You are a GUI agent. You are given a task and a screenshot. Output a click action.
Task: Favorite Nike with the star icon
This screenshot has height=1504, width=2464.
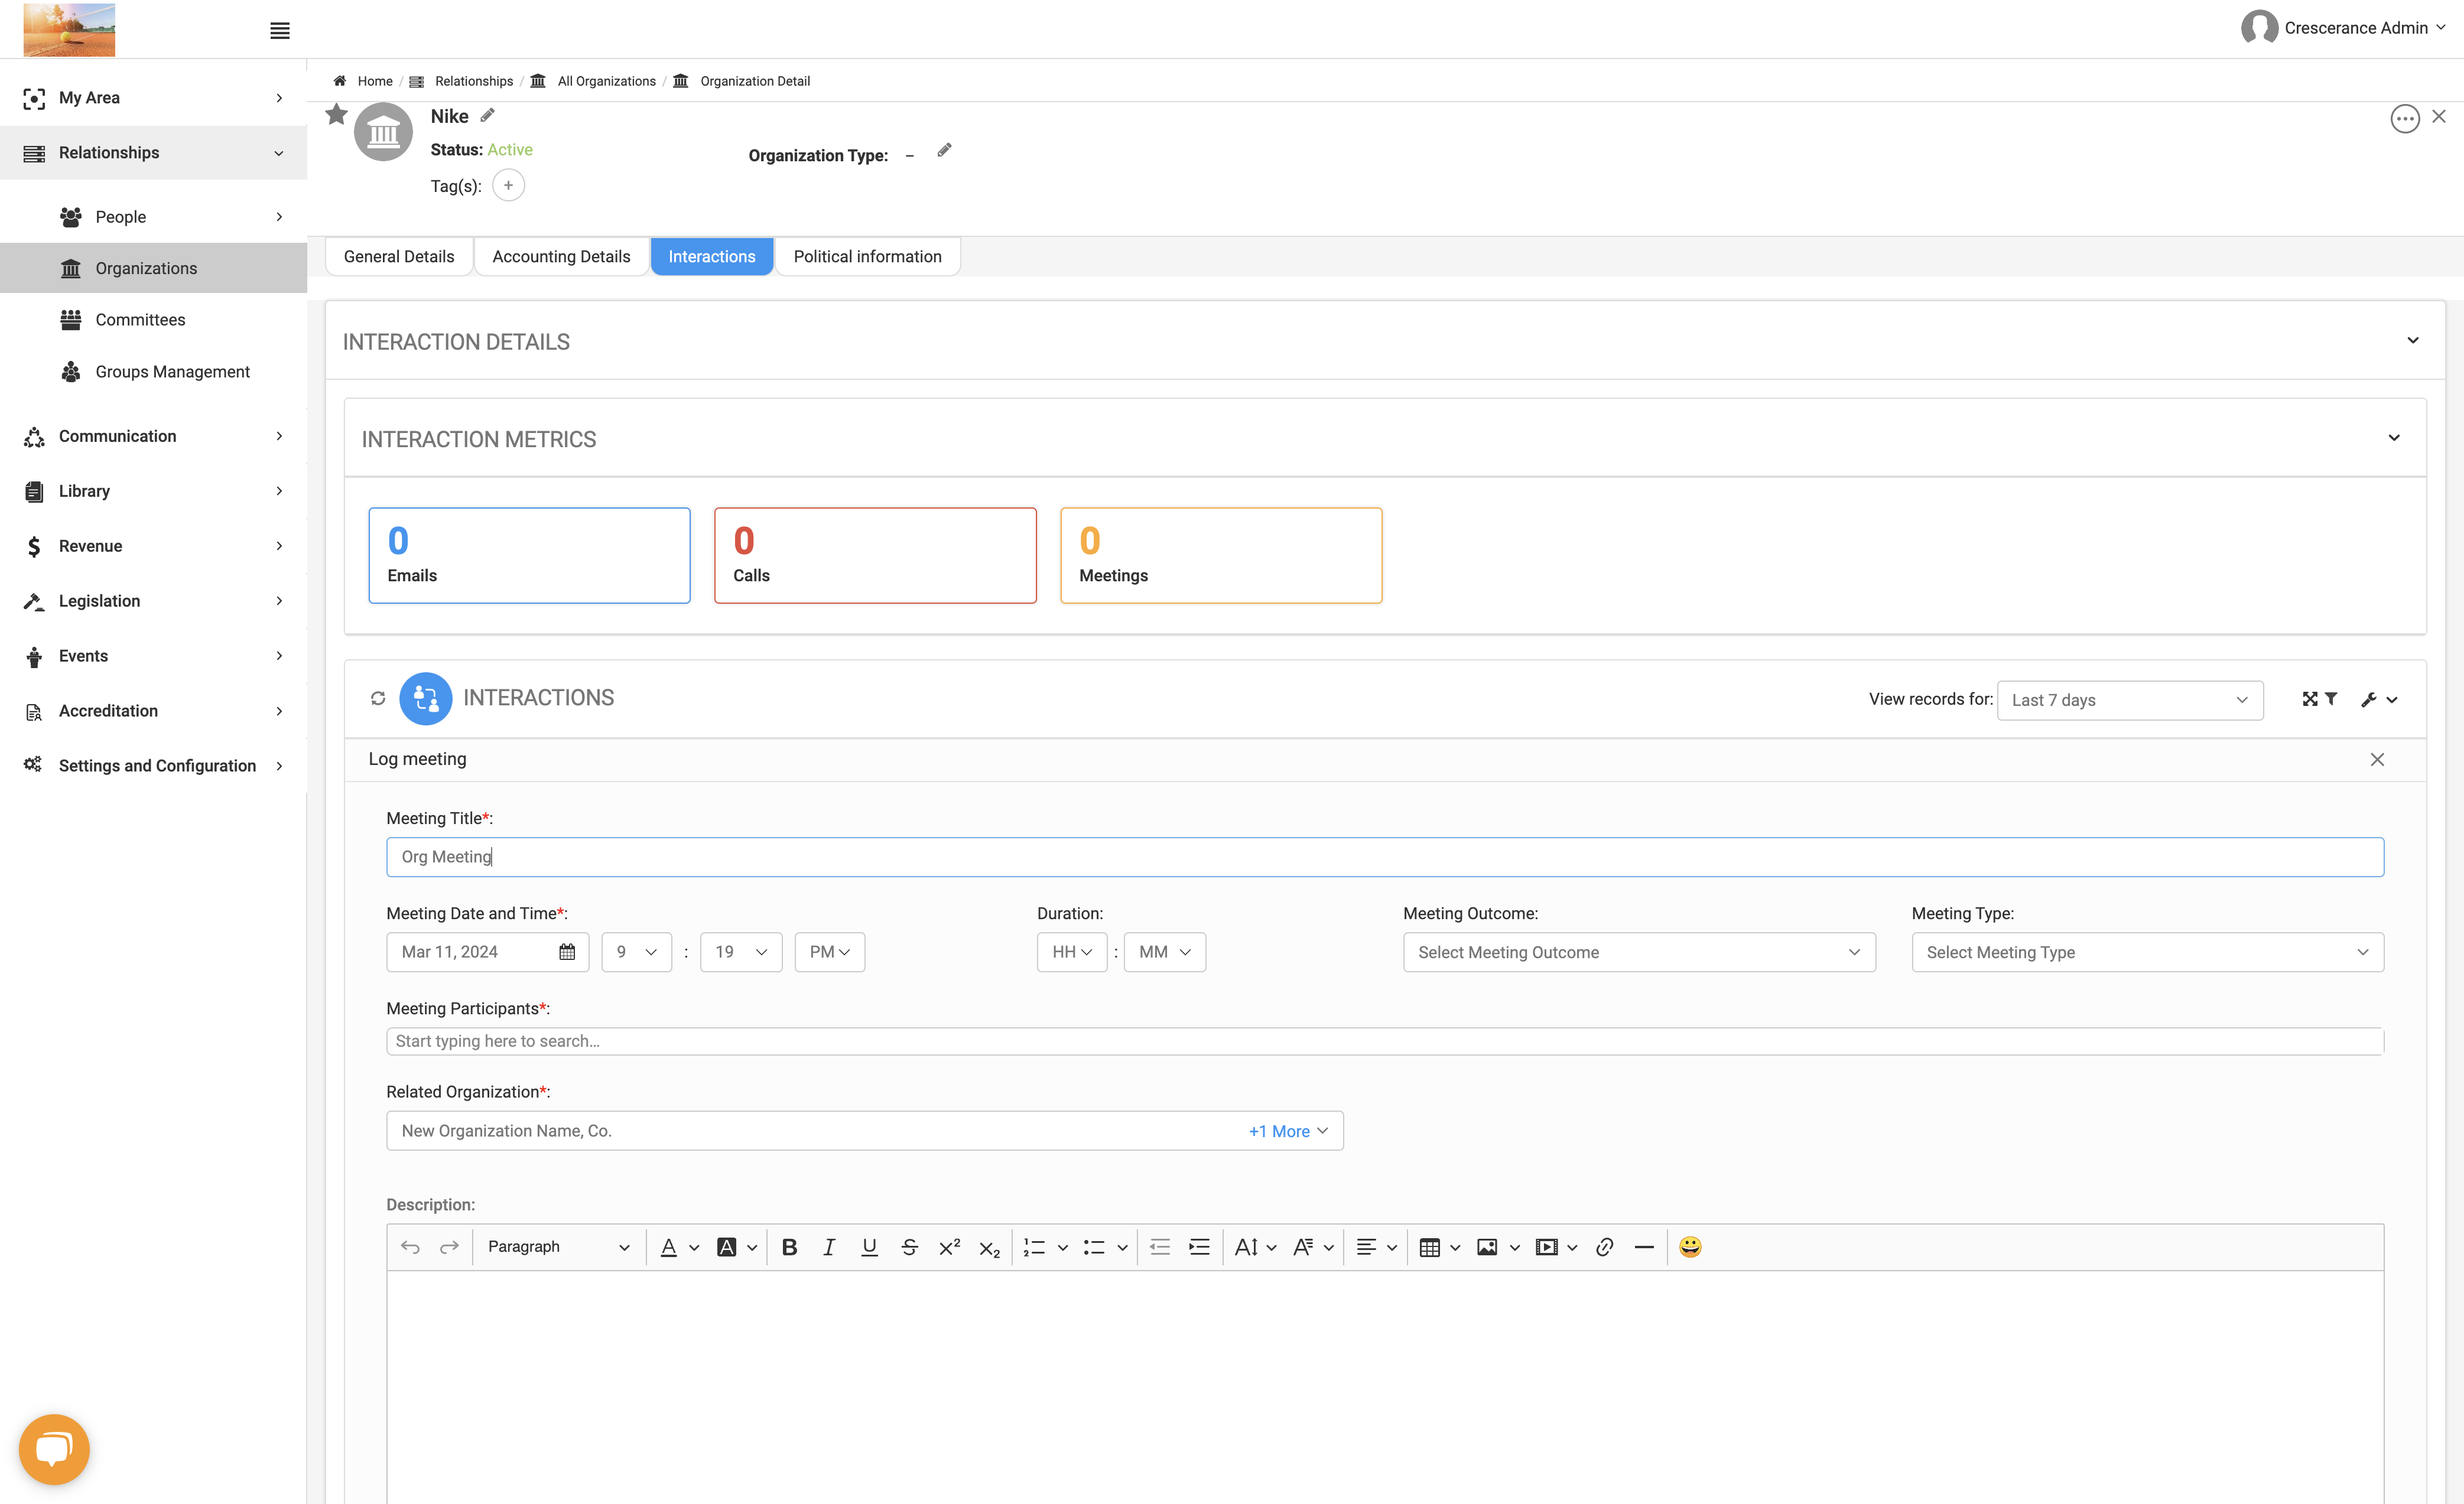pyautogui.click(x=336, y=115)
